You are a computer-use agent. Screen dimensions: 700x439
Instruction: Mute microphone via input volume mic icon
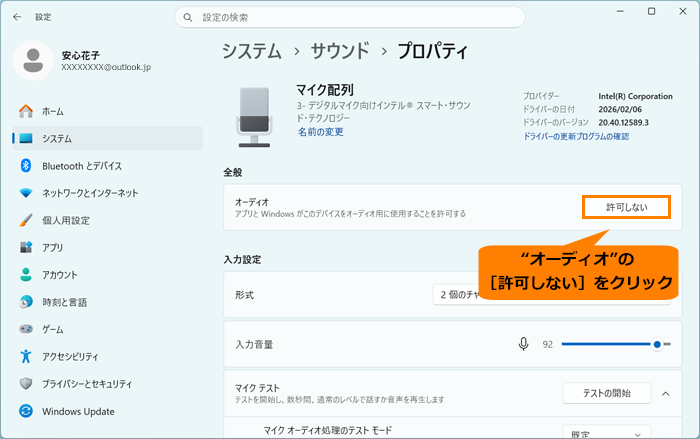524,344
